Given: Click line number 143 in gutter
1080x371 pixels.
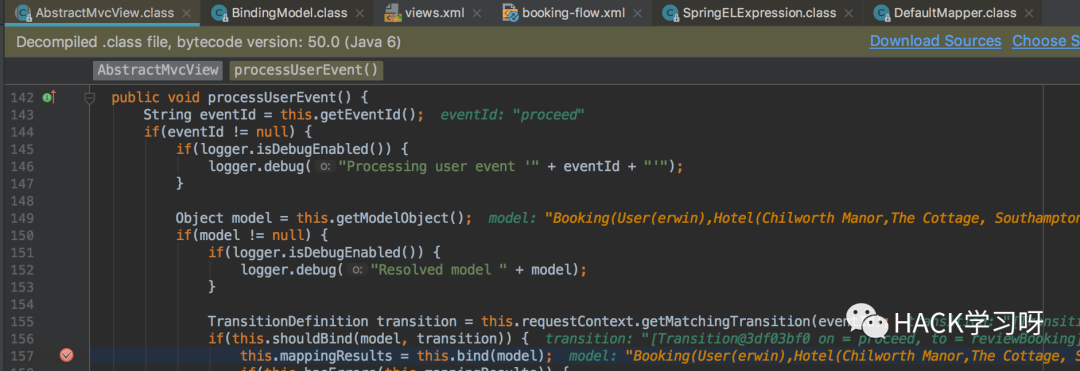Looking at the screenshot, I should 22,115.
